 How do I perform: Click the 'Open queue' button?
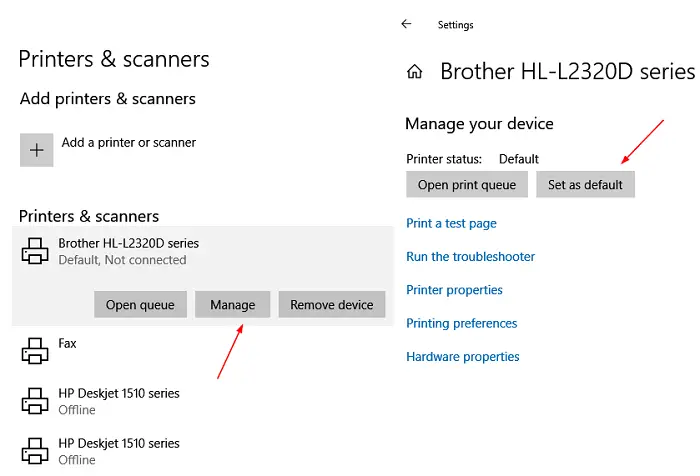pyautogui.click(x=140, y=305)
